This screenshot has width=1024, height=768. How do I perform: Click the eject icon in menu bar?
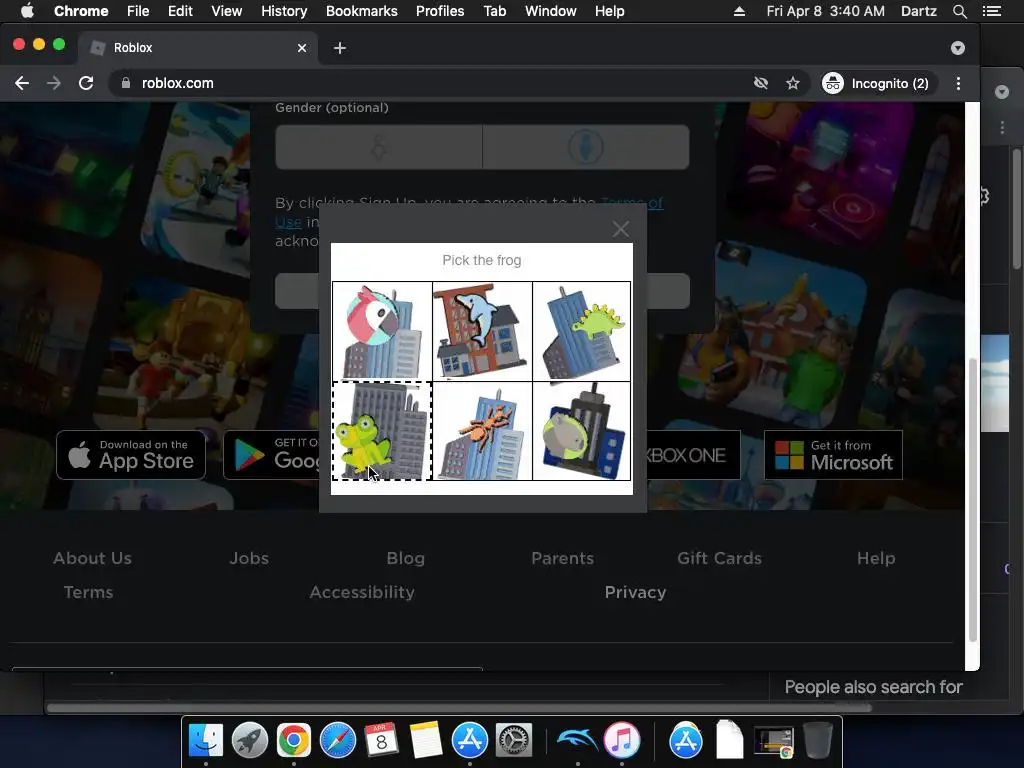(x=739, y=11)
